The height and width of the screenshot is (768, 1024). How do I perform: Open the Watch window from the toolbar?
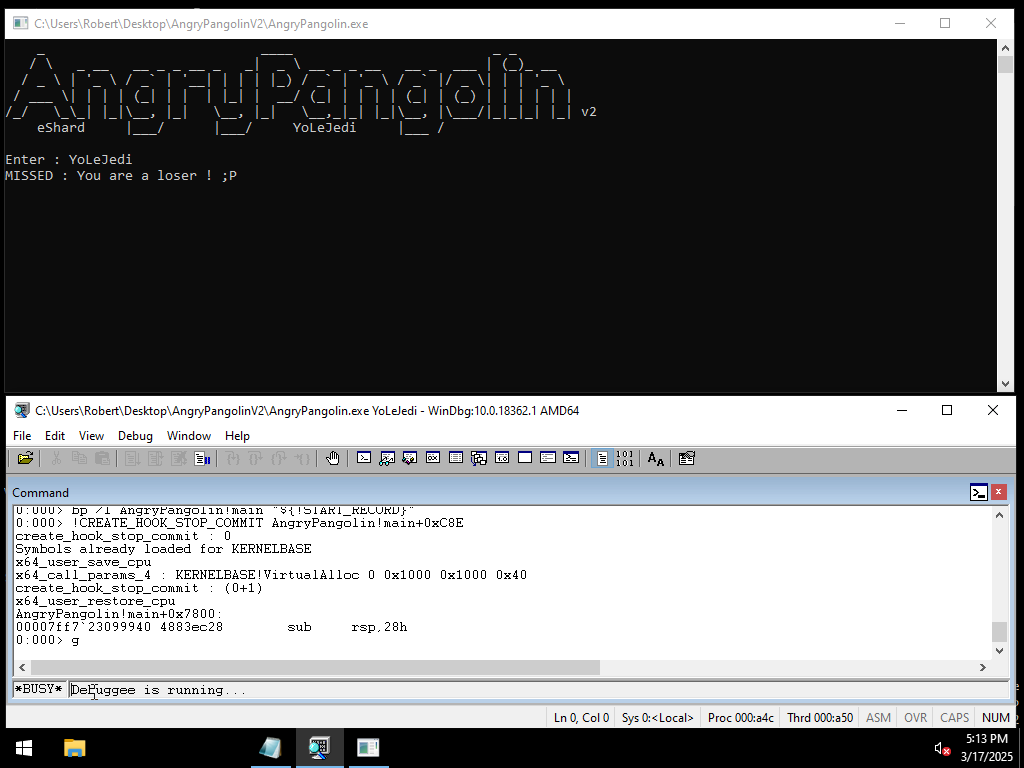387,458
